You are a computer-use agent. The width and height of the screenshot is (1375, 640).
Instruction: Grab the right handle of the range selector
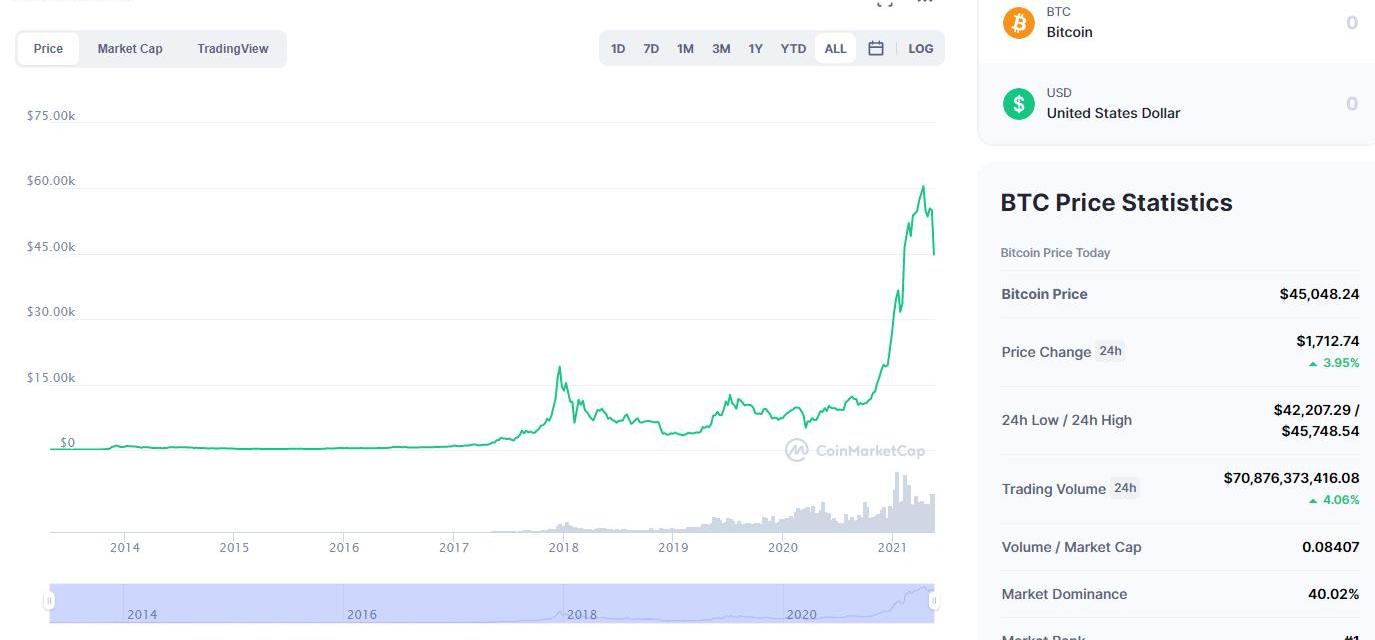(x=933, y=601)
